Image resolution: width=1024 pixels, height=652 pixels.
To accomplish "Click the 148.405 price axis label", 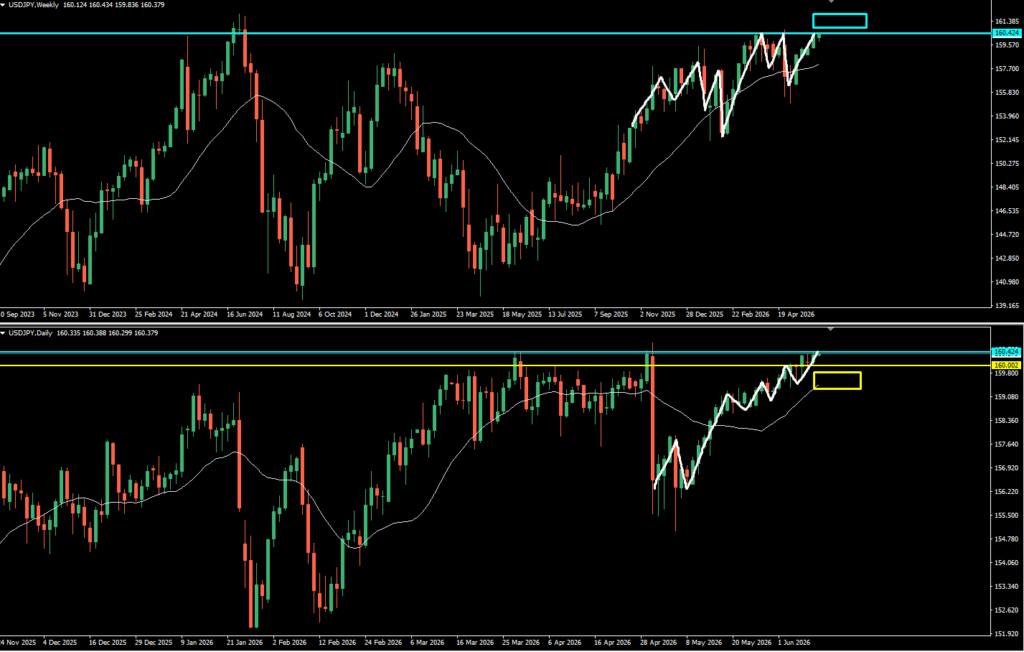I will coord(1008,187).
